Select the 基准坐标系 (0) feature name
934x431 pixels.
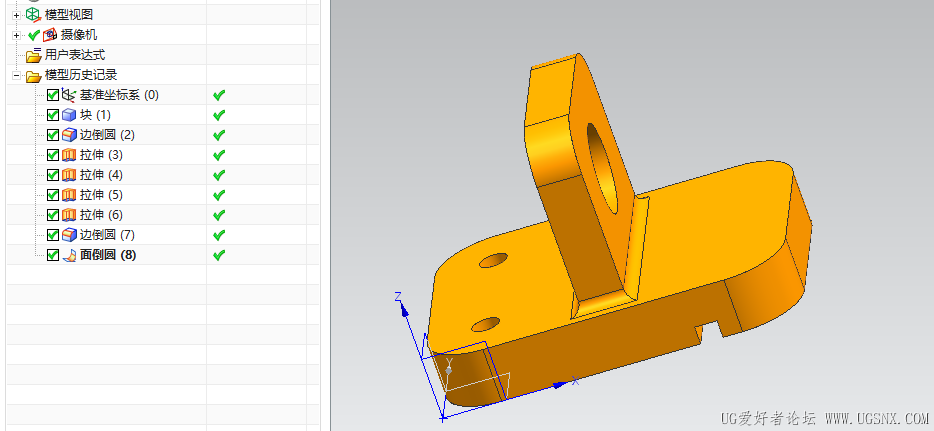(x=120, y=95)
